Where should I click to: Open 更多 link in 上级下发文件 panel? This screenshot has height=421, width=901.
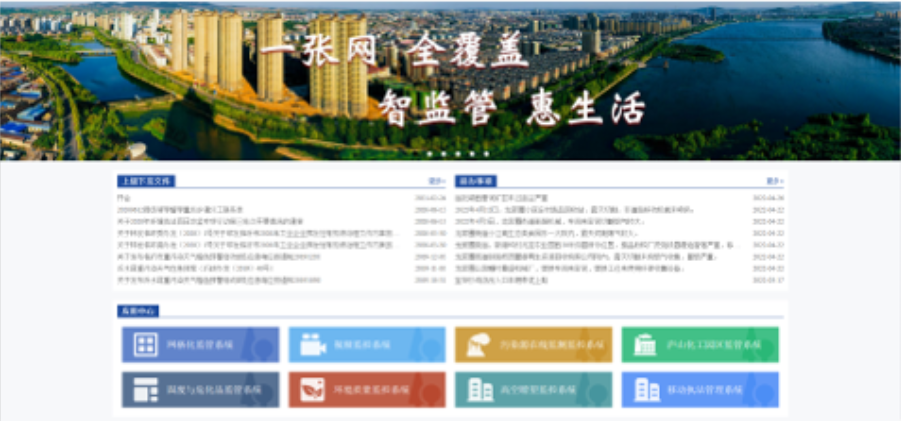pos(437,182)
